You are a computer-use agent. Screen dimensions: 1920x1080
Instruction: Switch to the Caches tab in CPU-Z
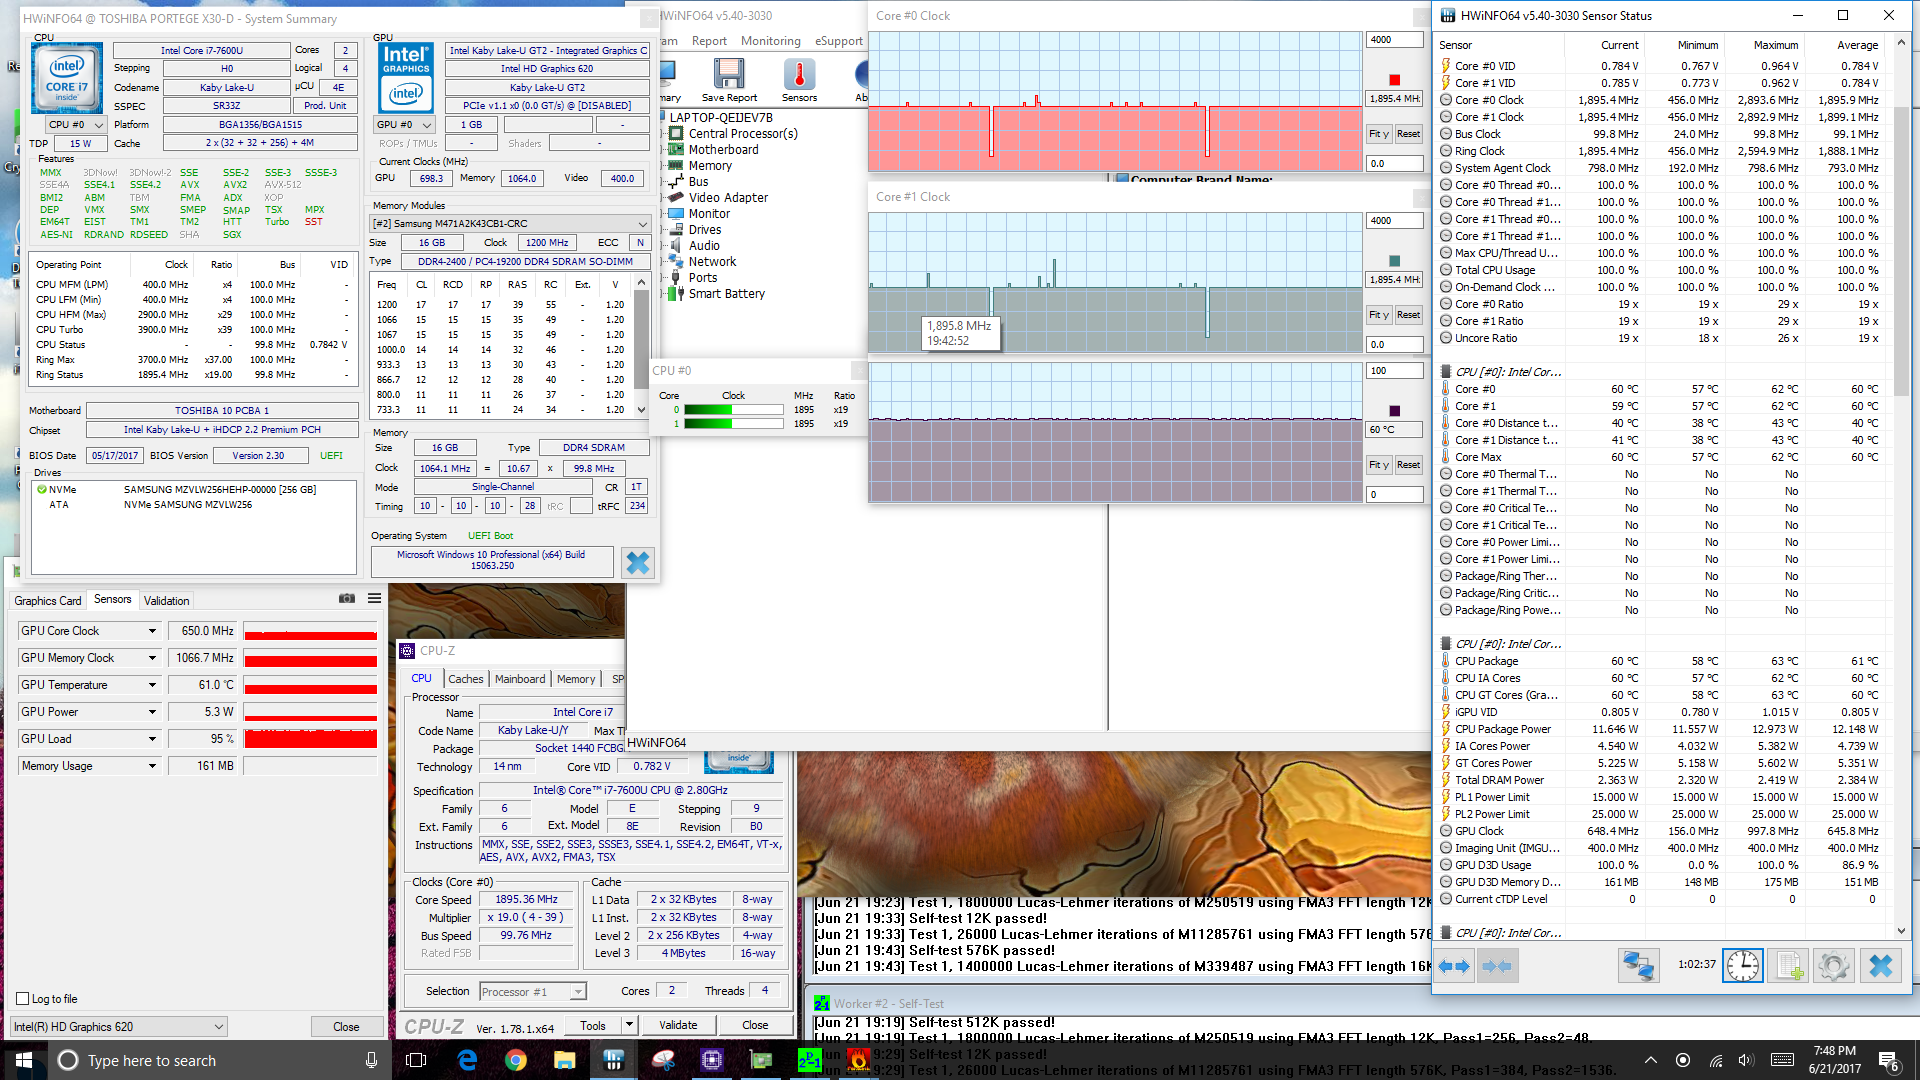coord(465,679)
